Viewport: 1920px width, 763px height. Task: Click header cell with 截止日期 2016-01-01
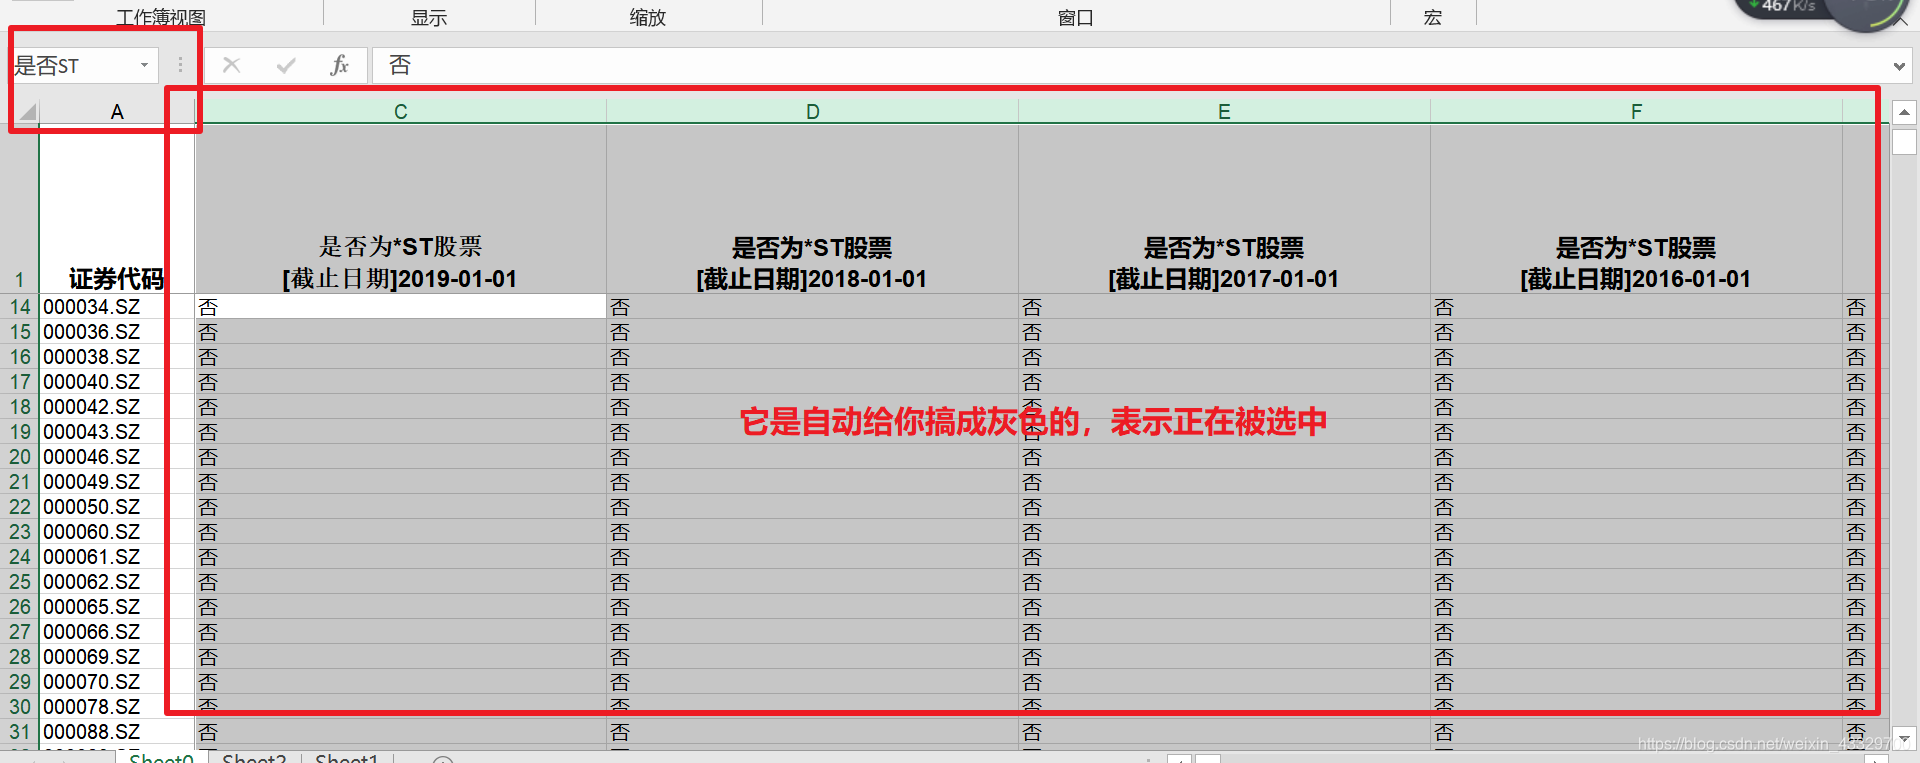coord(1636,209)
